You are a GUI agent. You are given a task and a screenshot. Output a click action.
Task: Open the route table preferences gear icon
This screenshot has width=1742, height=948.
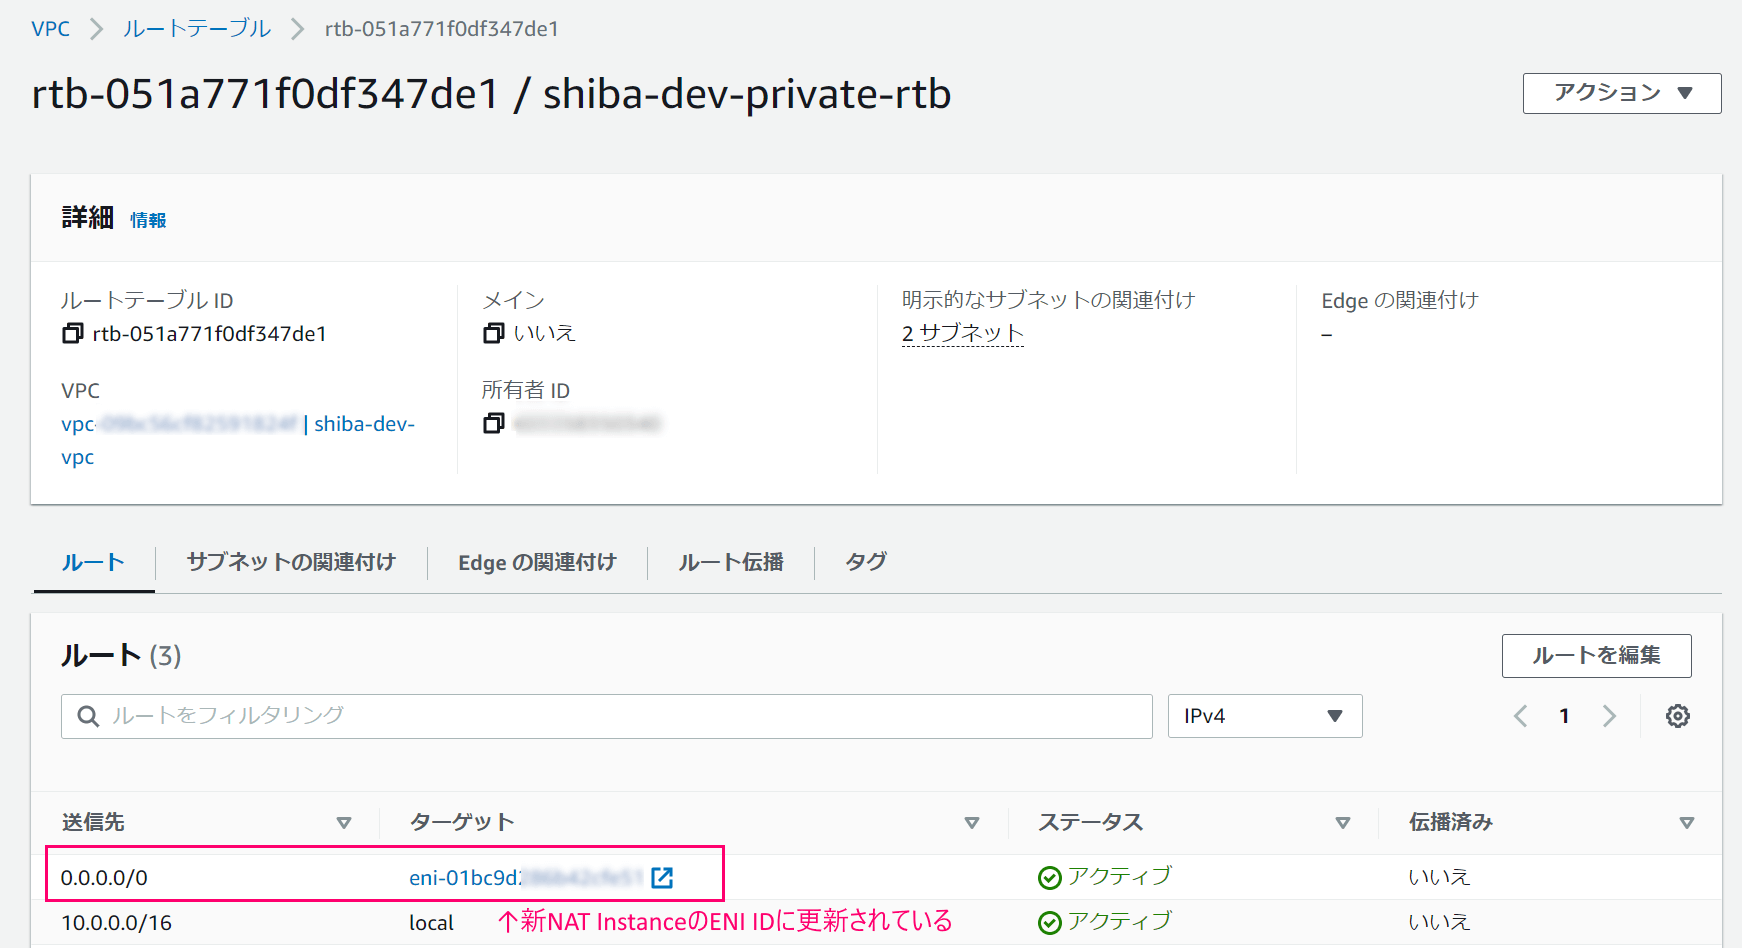pyautogui.click(x=1678, y=716)
